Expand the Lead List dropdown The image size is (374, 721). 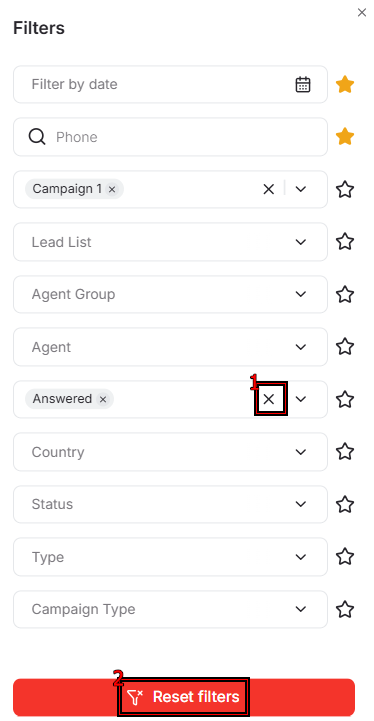click(301, 242)
